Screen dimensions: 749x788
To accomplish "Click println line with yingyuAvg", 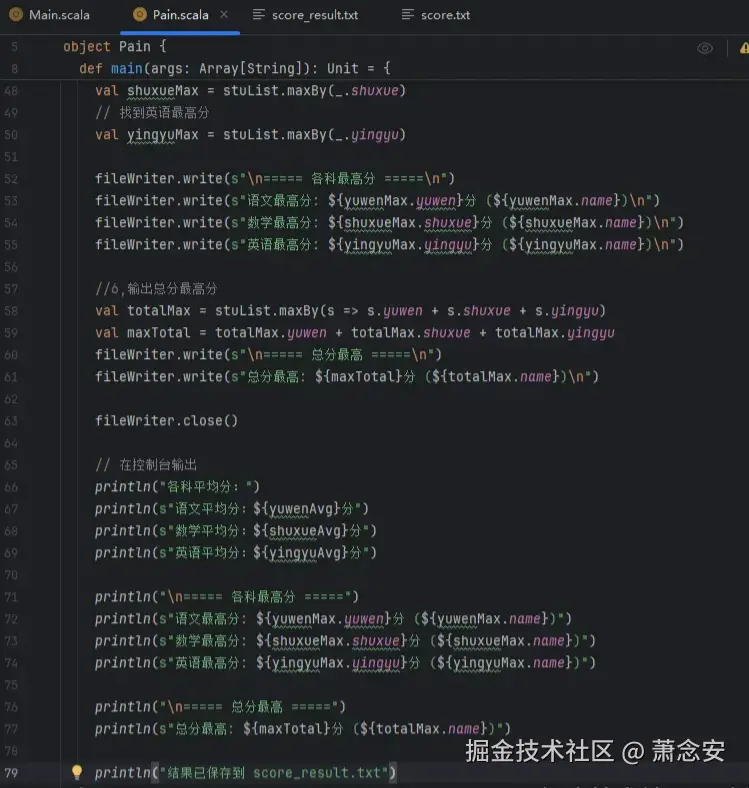I will pos(236,553).
